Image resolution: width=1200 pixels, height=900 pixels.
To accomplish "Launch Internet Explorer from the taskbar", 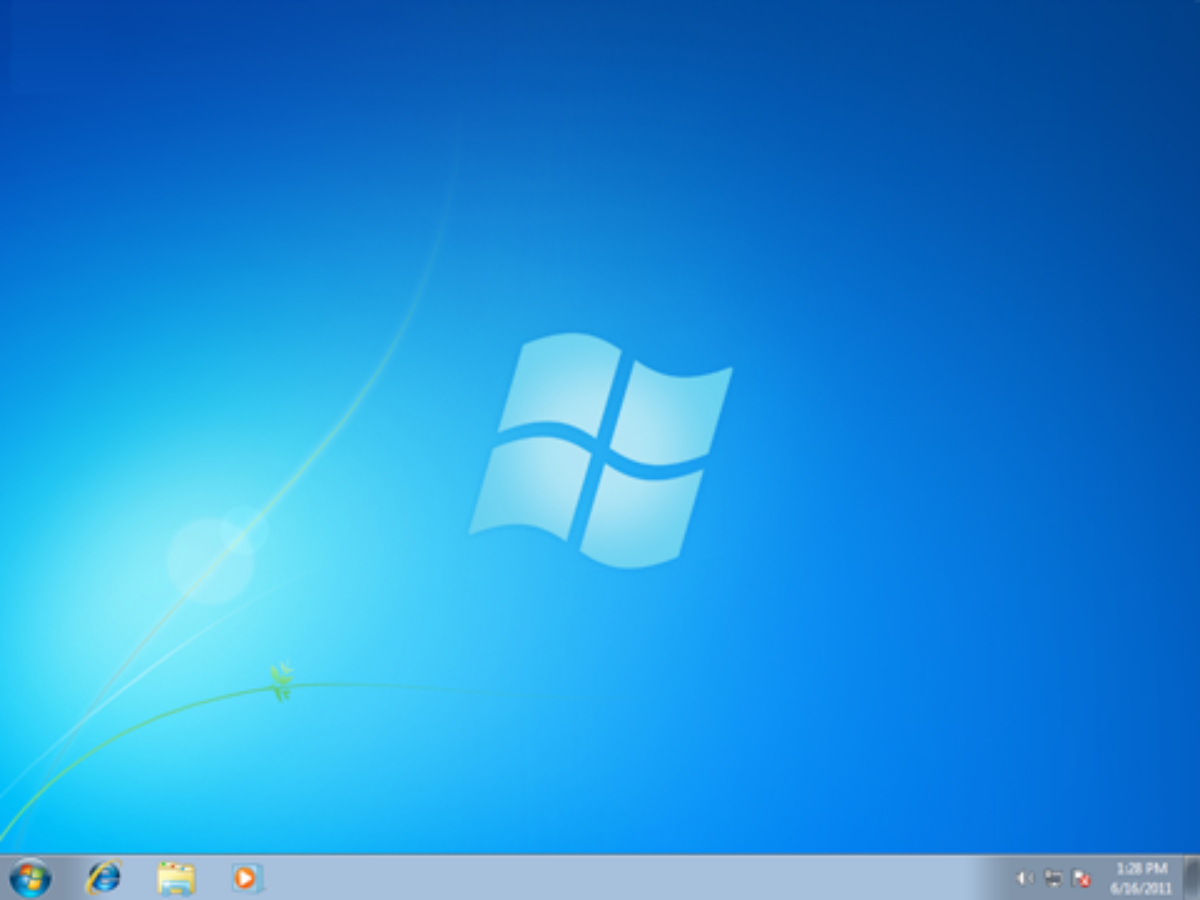I will tap(103, 878).
